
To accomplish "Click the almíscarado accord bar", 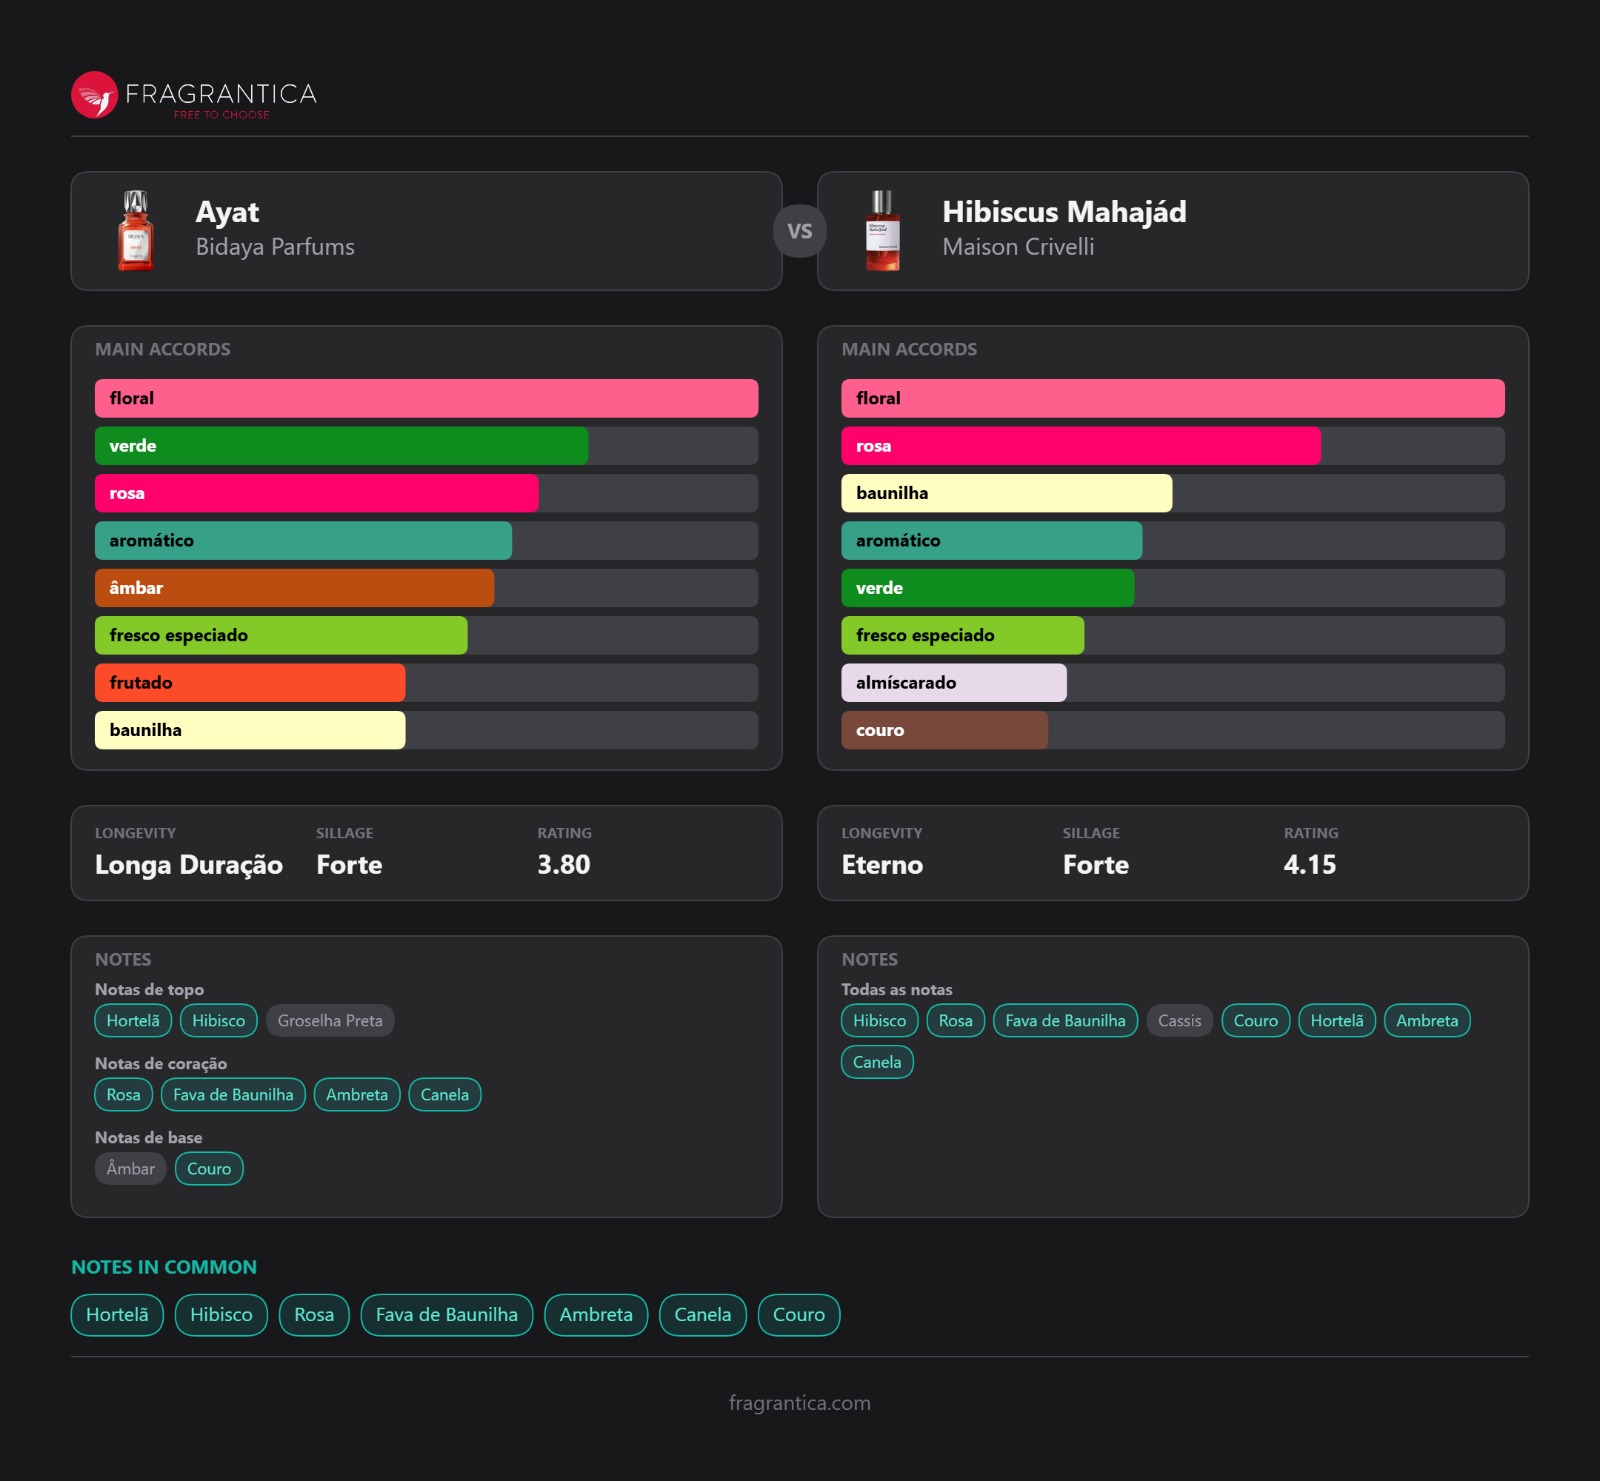I will 953,683.
